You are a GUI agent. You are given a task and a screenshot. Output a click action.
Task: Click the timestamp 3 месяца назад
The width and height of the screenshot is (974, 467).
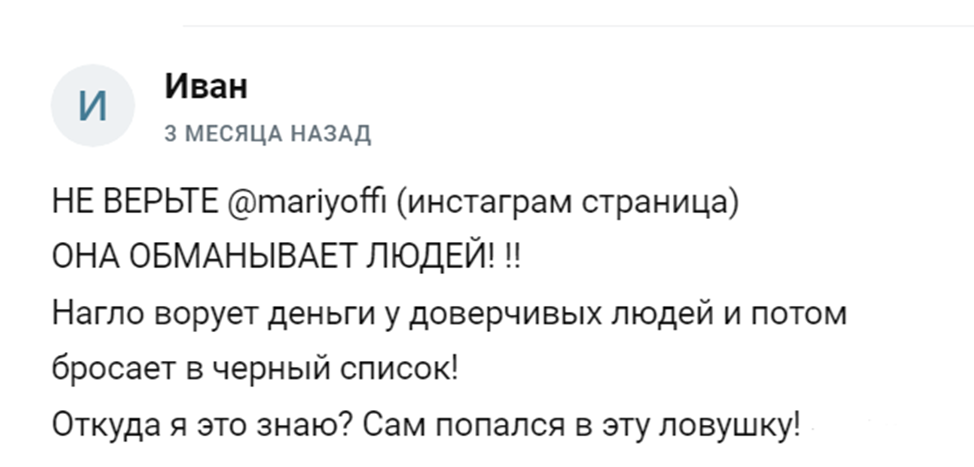point(268,134)
